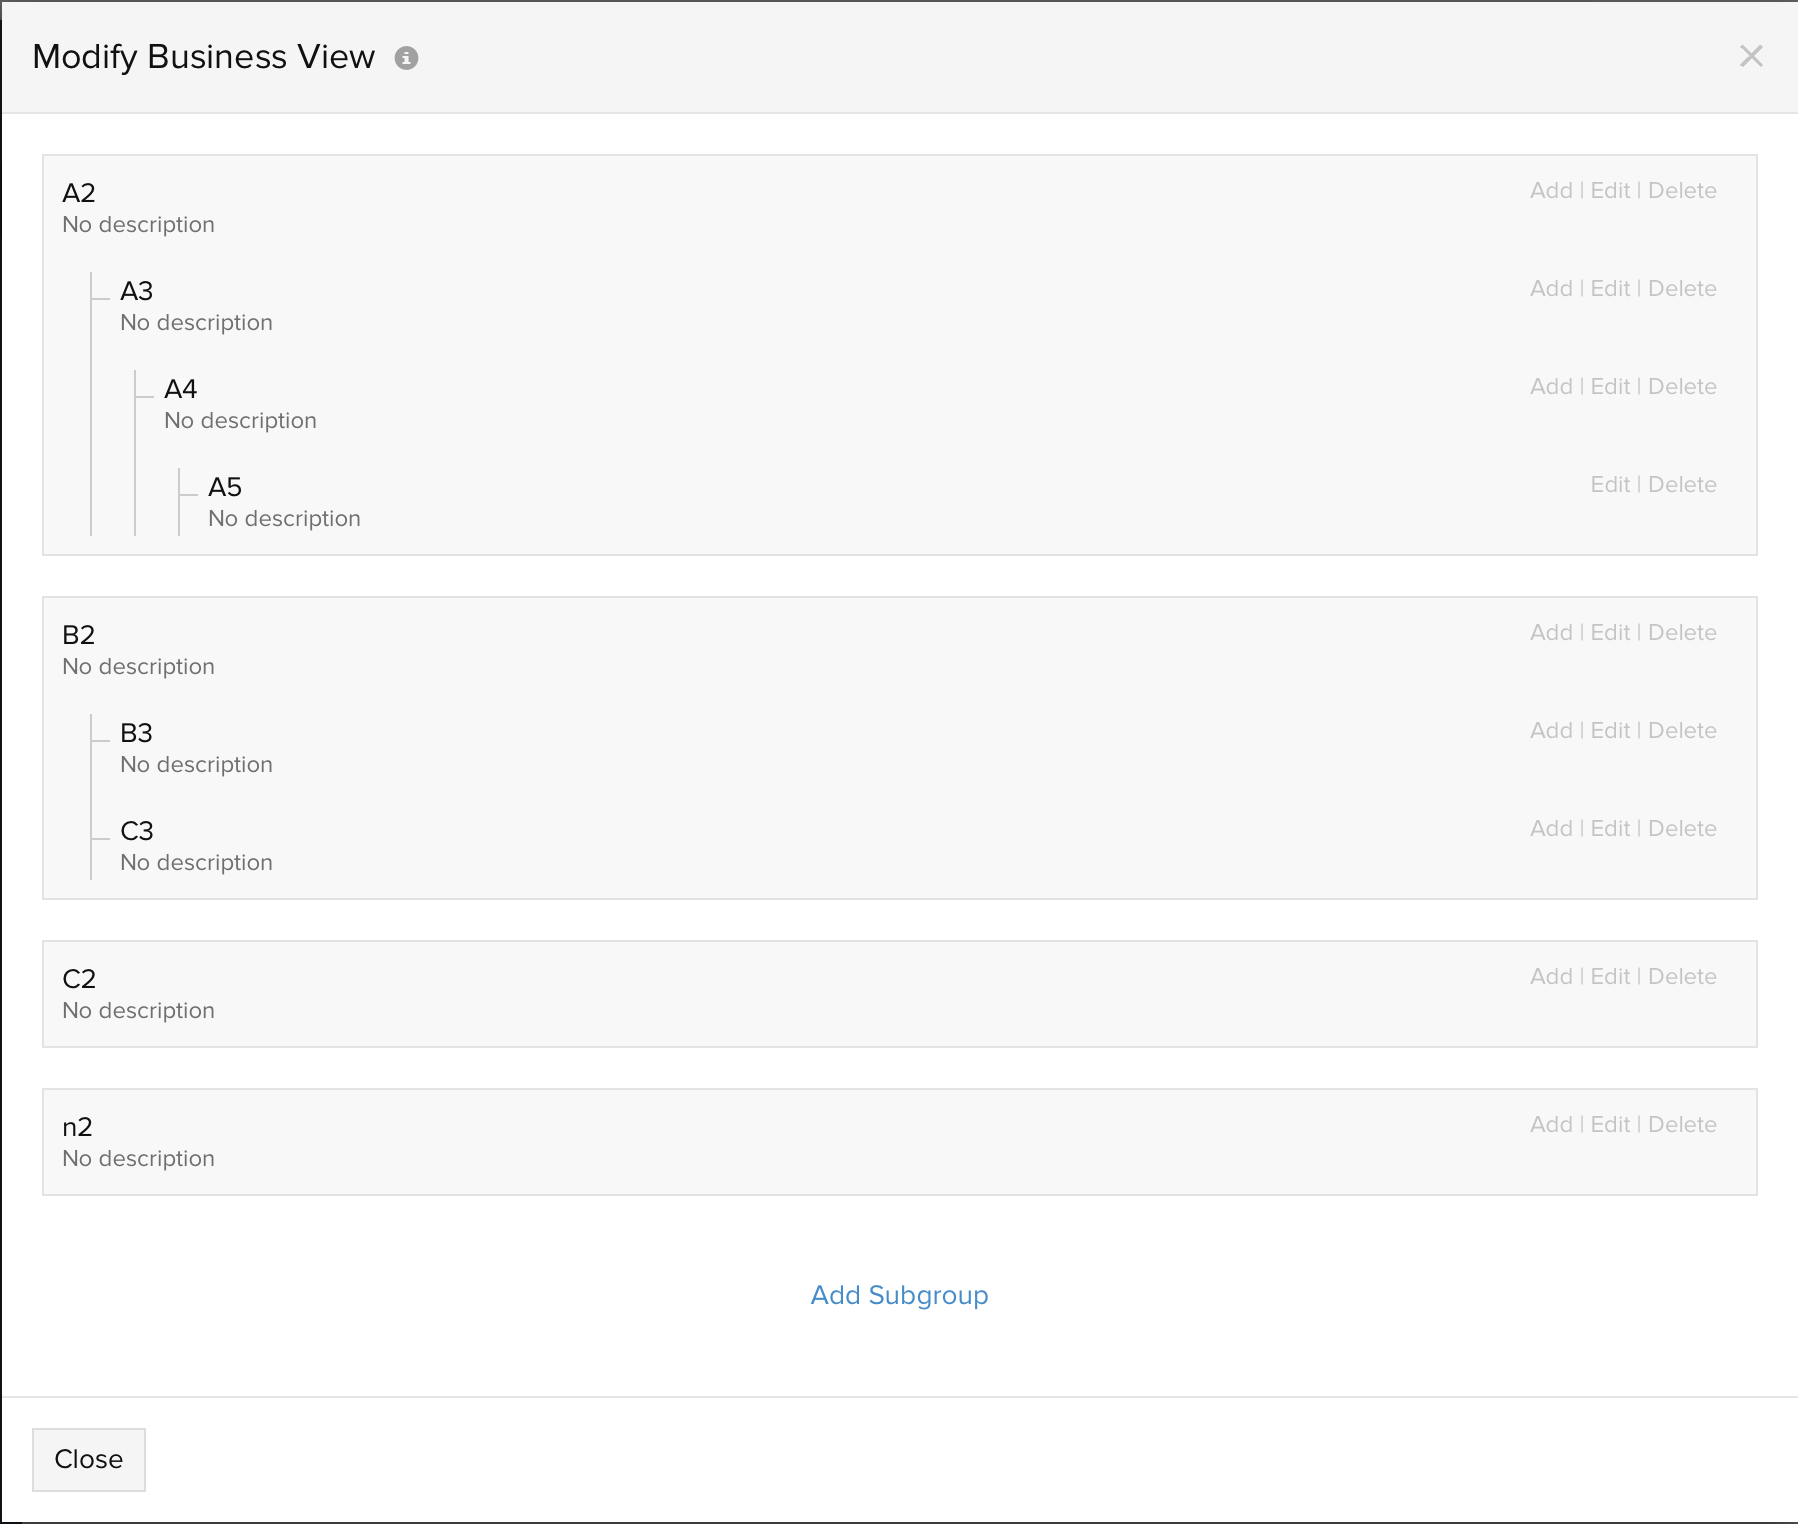Viewport: 1798px width, 1524px height.
Task: Click Add for subgroup A2
Action: click(1550, 191)
